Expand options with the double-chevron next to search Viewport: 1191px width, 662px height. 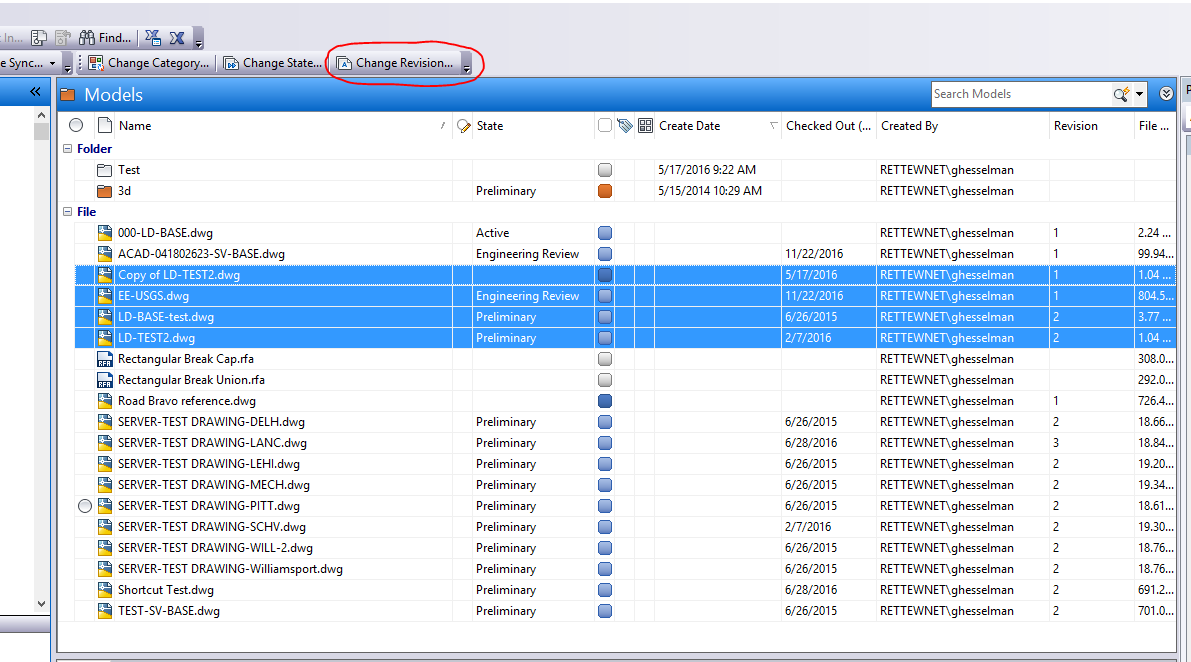[x=1166, y=93]
